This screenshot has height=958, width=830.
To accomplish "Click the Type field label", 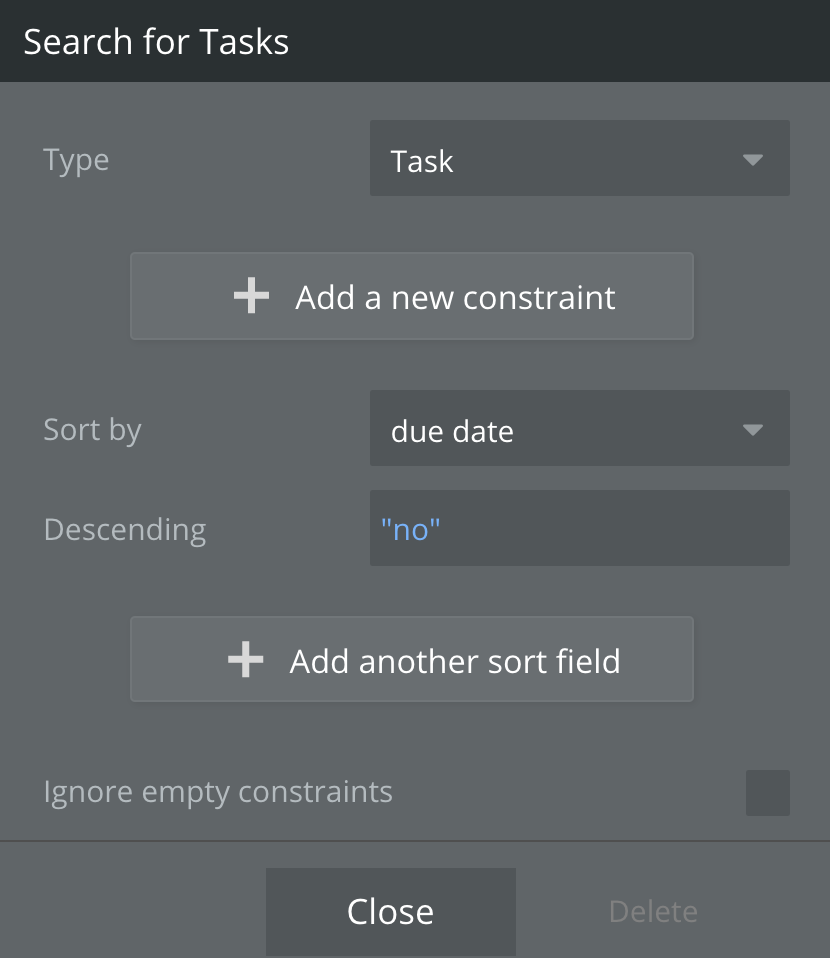I will pyautogui.click(x=76, y=161).
